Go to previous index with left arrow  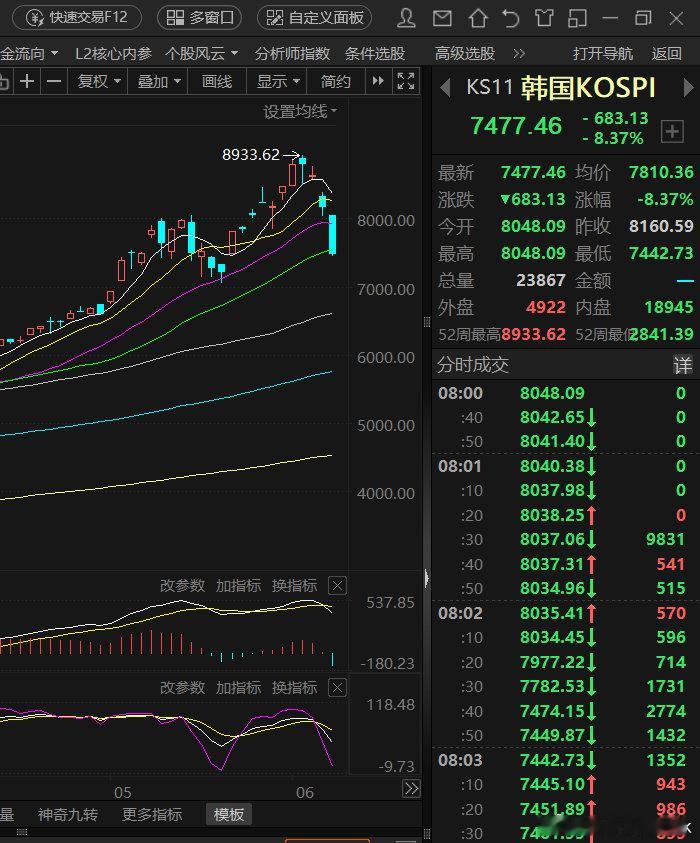coord(445,88)
